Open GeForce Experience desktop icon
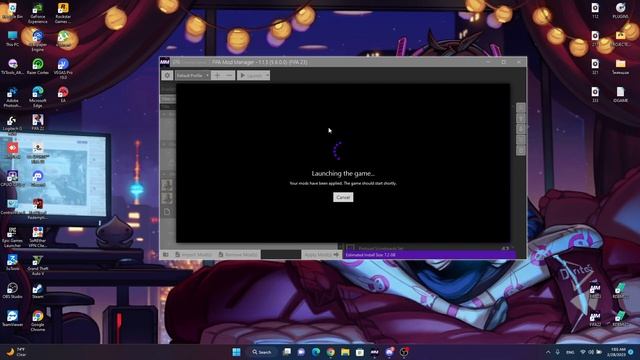The height and width of the screenshot is (360, 640). point(38,13)
